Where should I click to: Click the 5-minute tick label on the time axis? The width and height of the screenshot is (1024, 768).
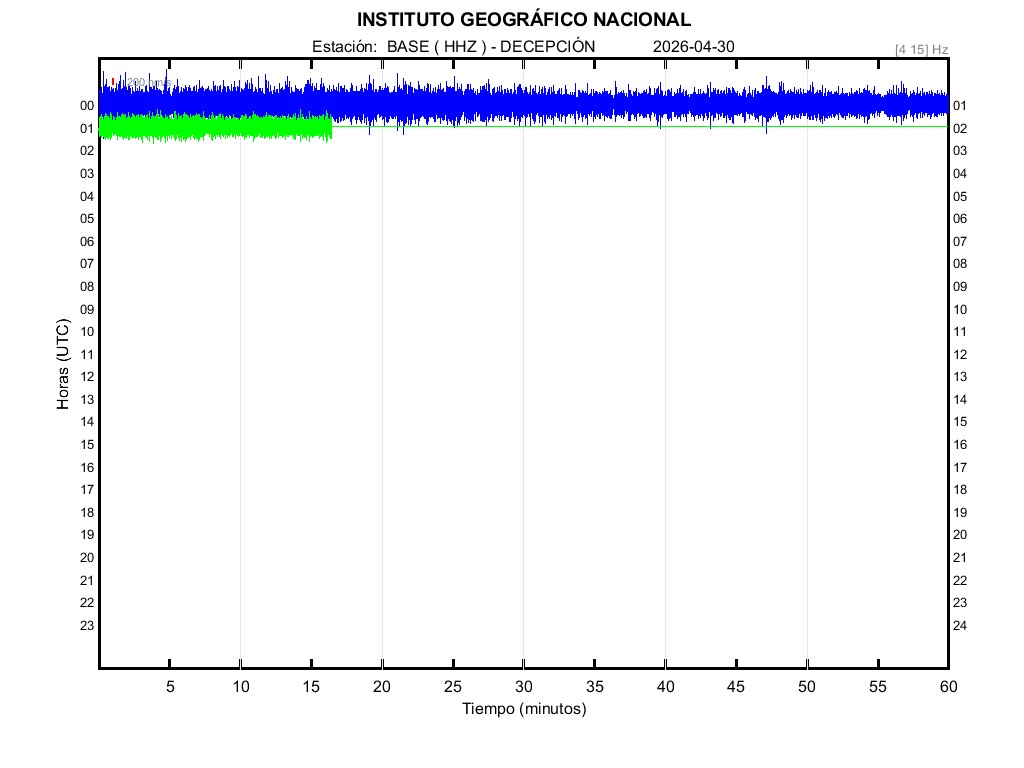click(x=170, y=687)
